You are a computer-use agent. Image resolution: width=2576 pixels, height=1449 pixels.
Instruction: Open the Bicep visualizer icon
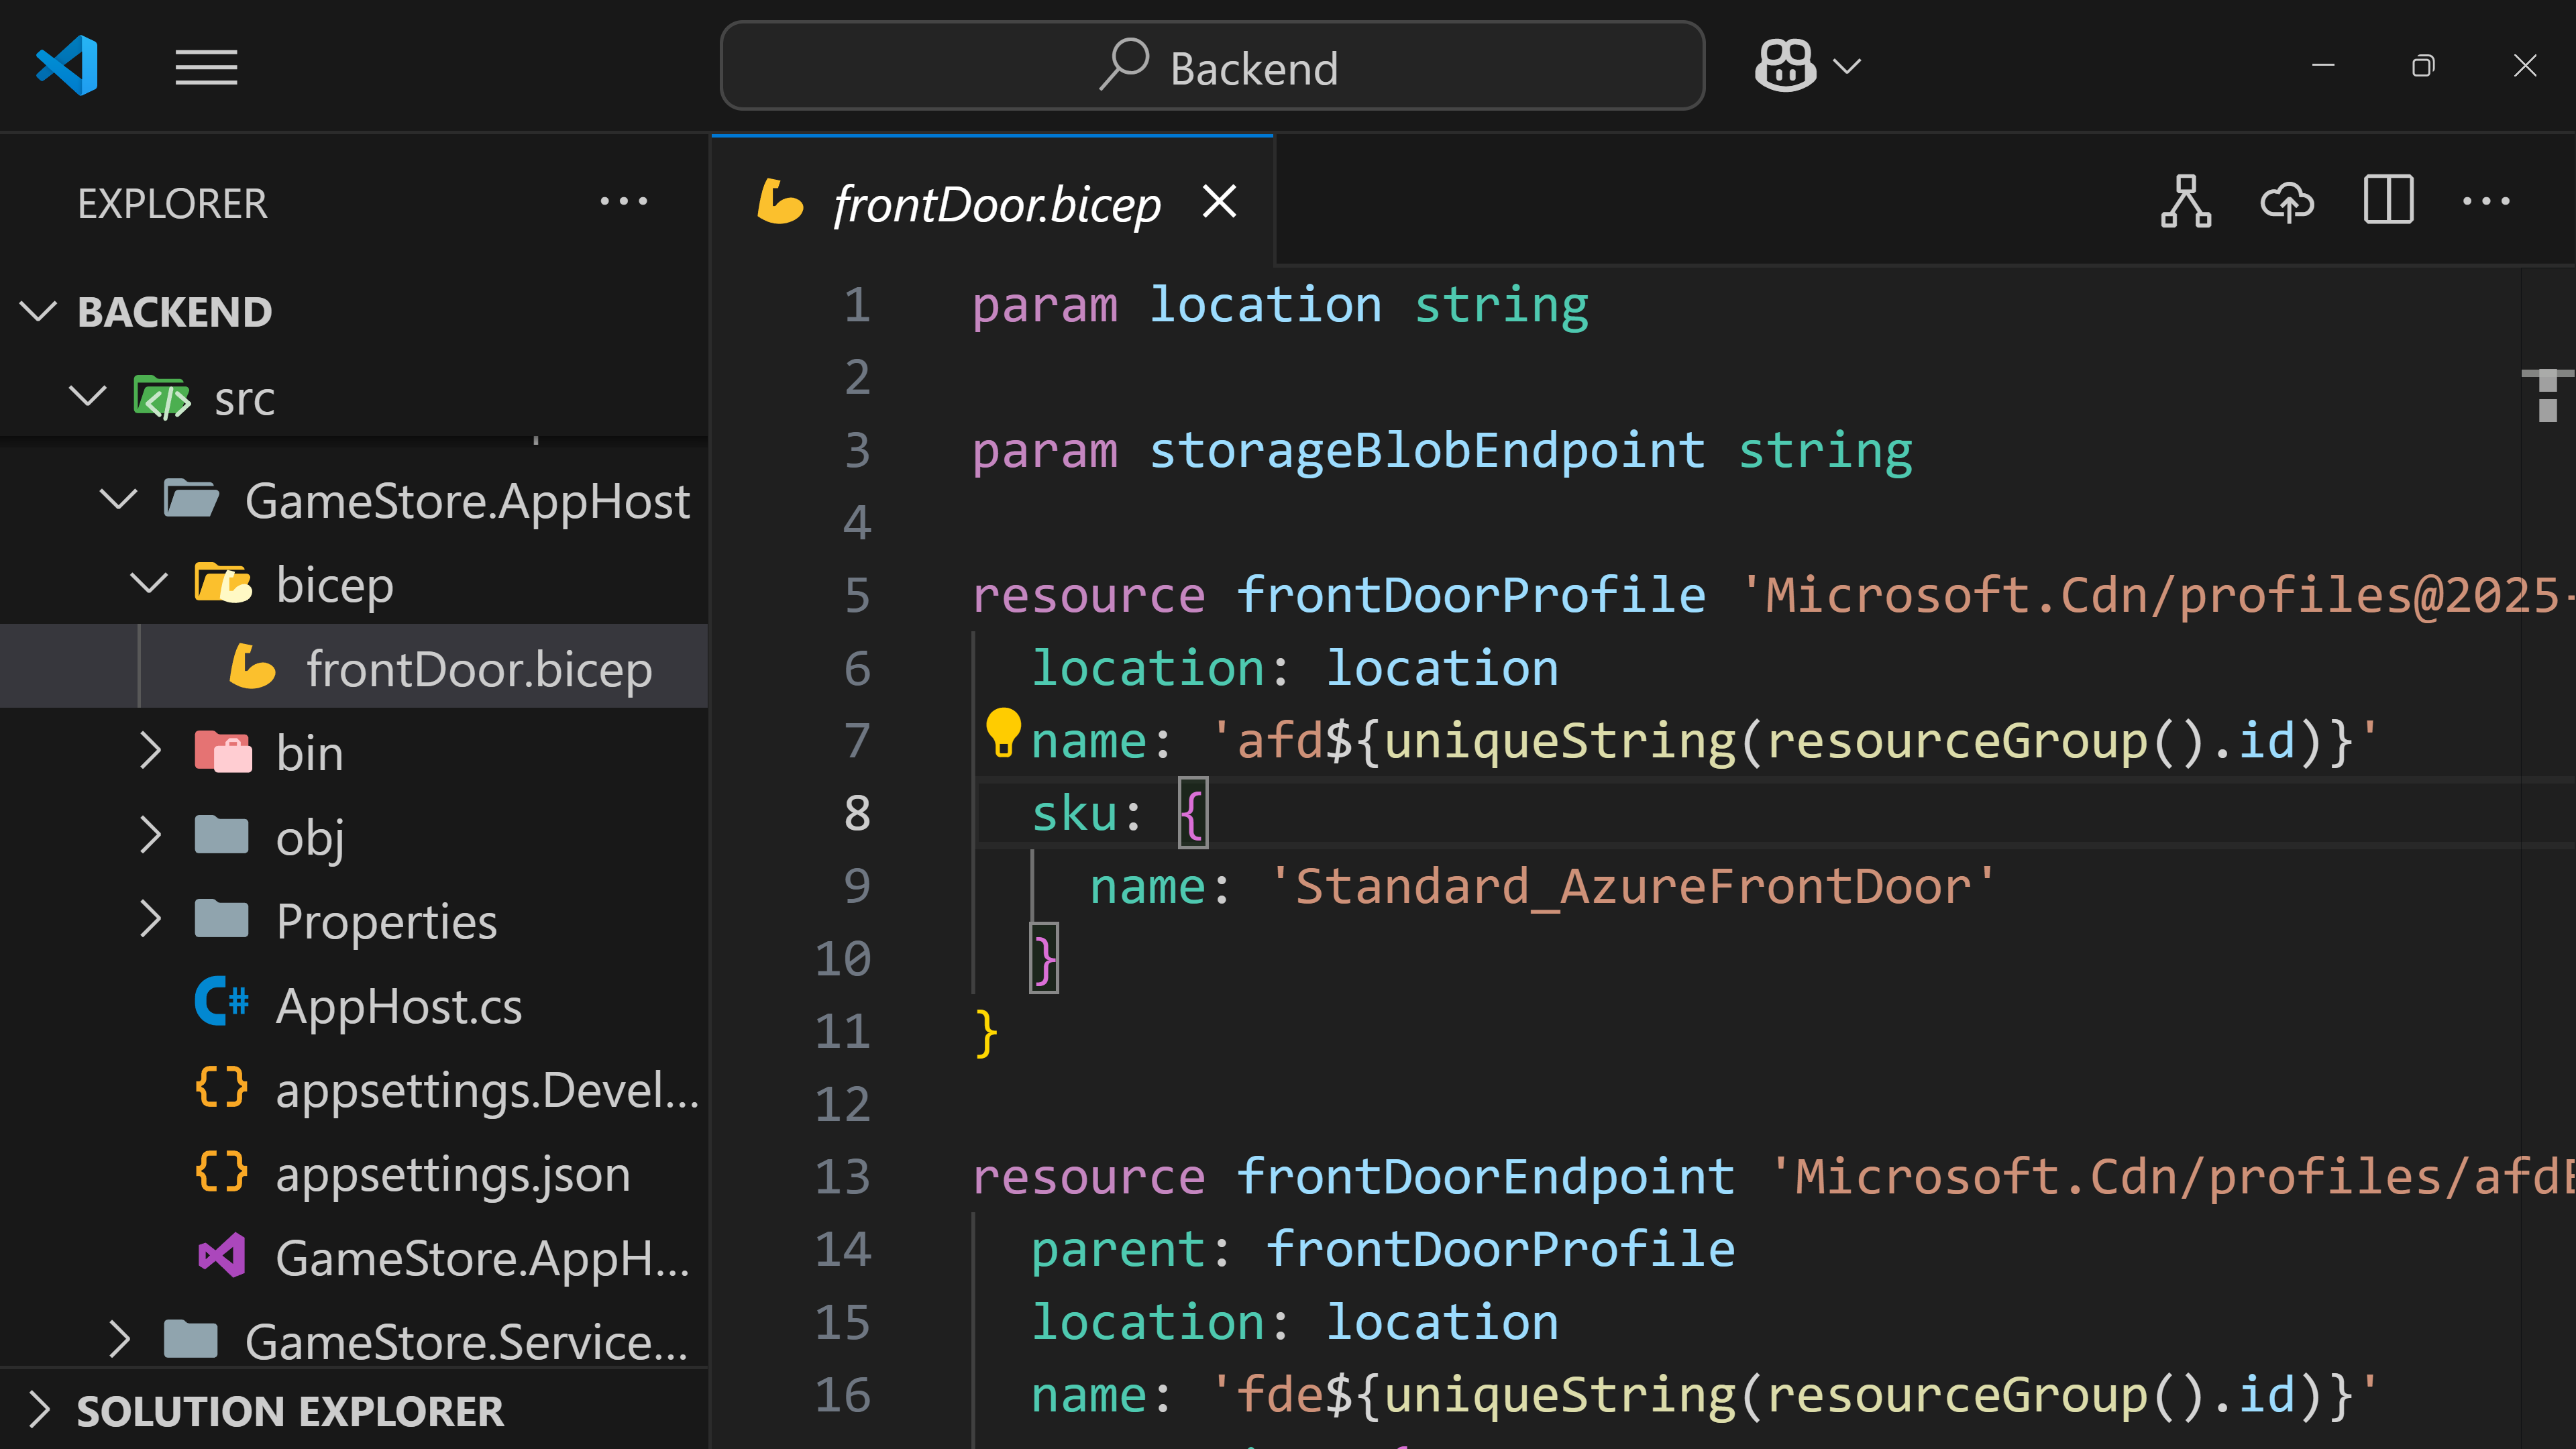click(2186, 201)
